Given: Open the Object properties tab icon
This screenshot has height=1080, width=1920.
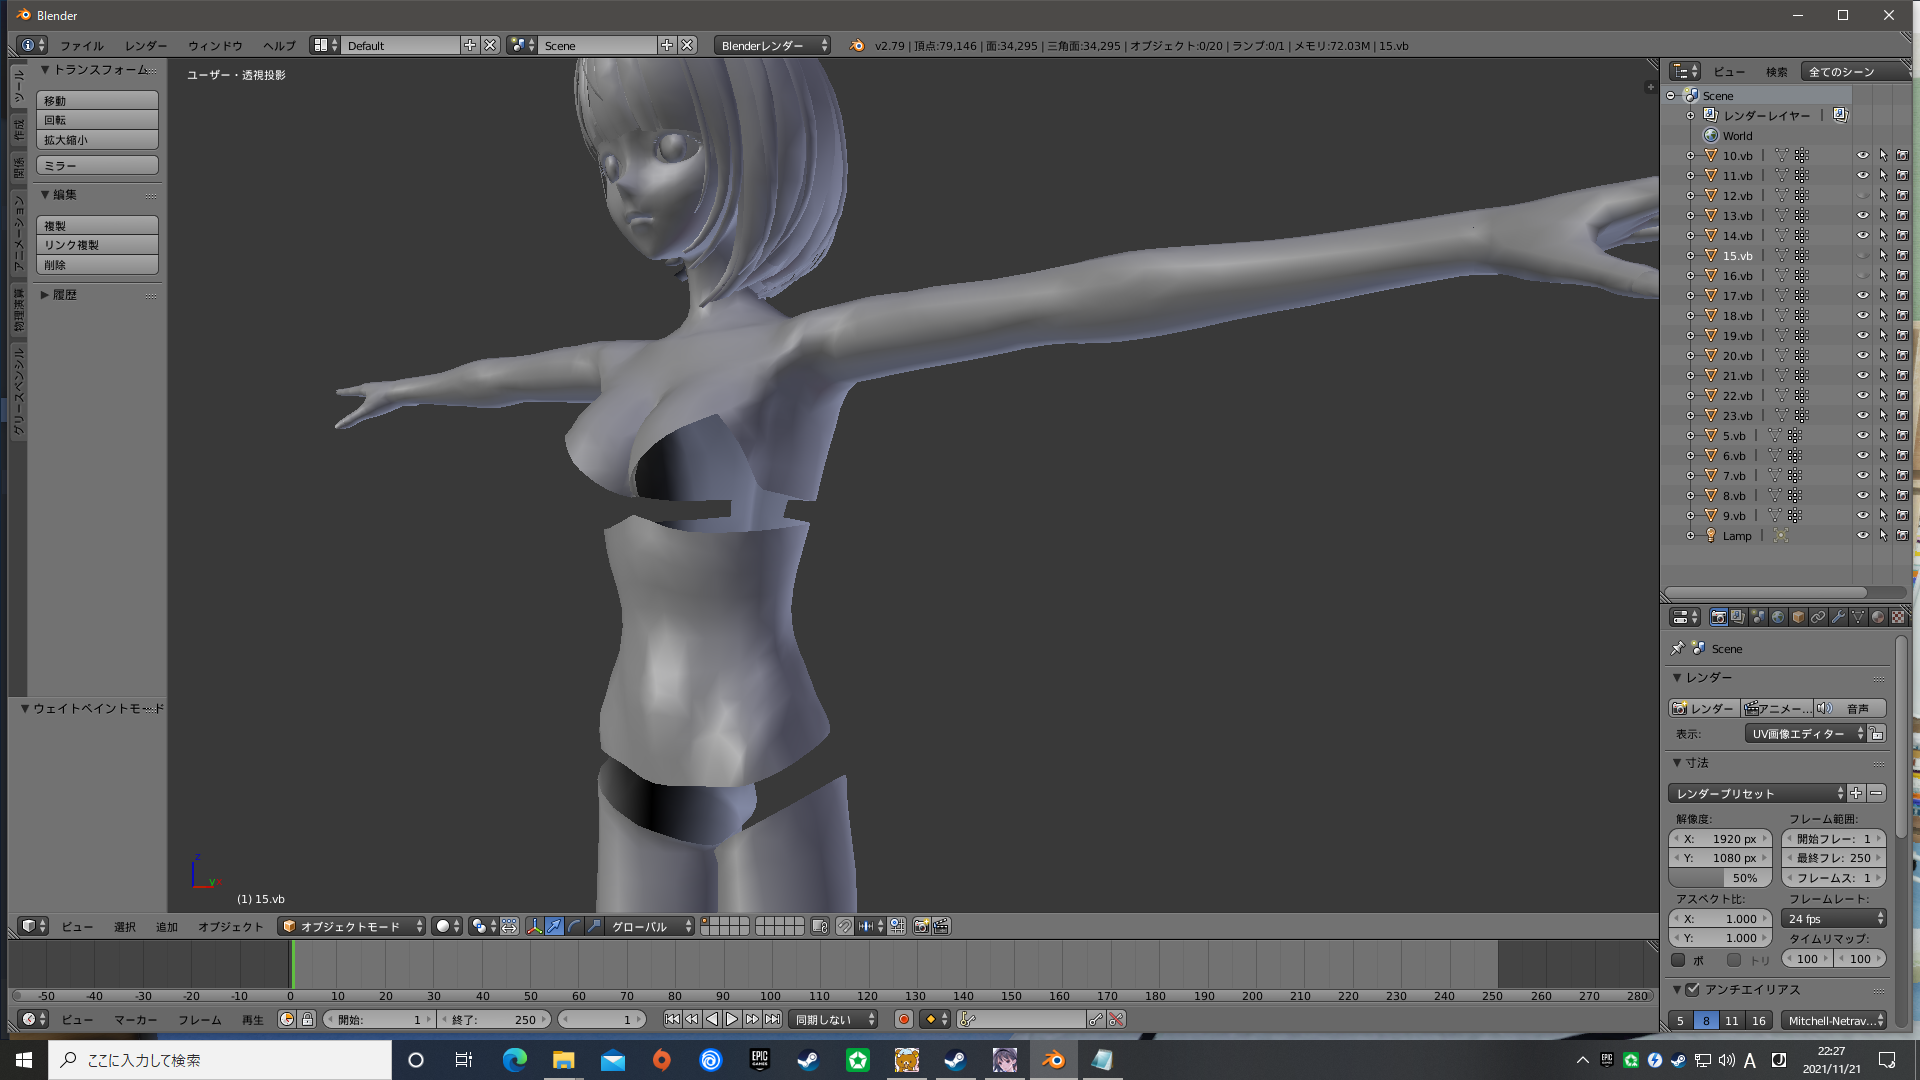Looking at the screenshot, I should 1798,617.
